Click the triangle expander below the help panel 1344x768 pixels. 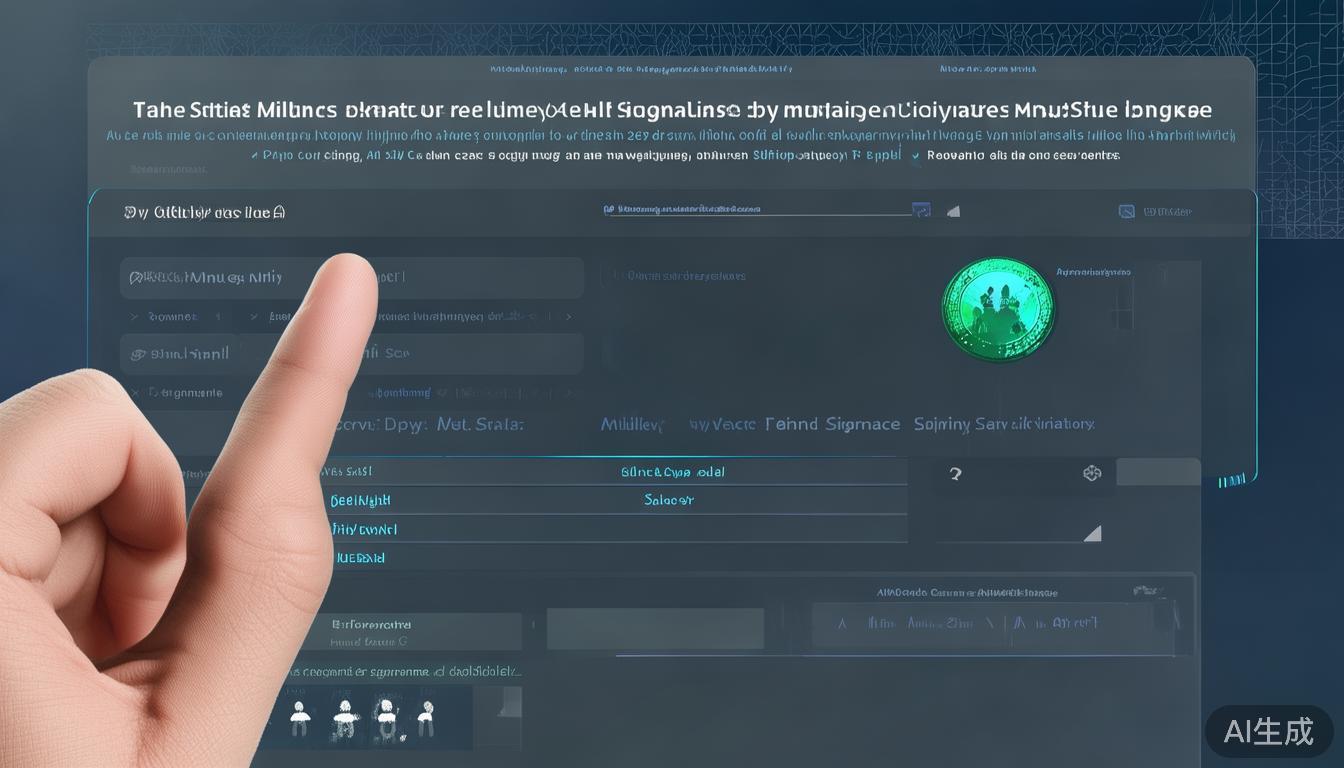click(1094, 533)
